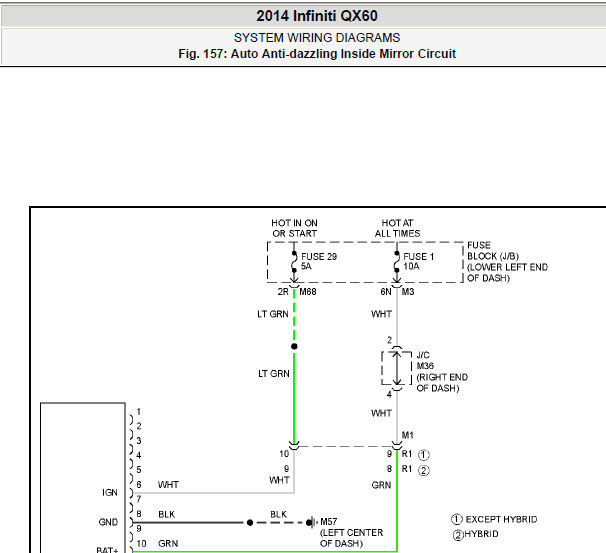Click the 'M1' connector label
Image resolution: width=606 pixels, height=553 pixels.
coord(407,435)
